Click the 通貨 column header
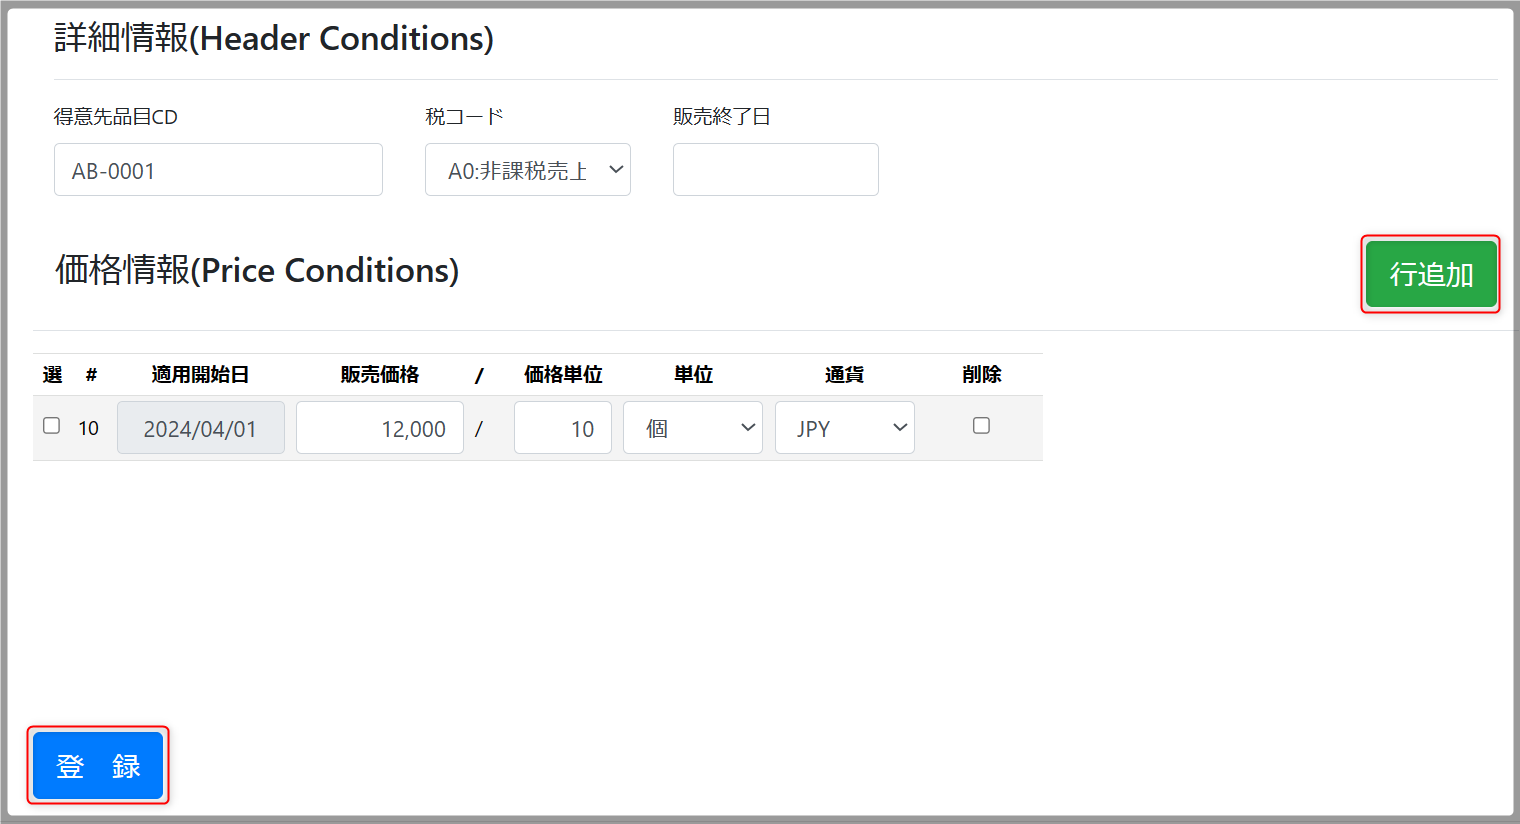 [x=844, y=375]
